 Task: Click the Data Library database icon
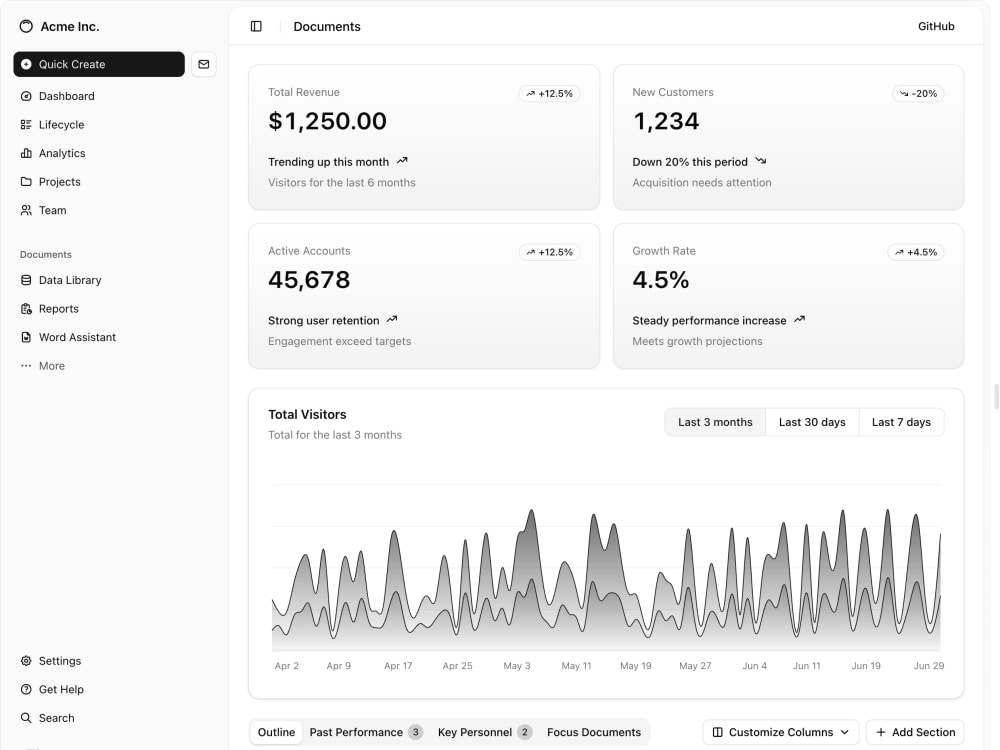(26, 280)
